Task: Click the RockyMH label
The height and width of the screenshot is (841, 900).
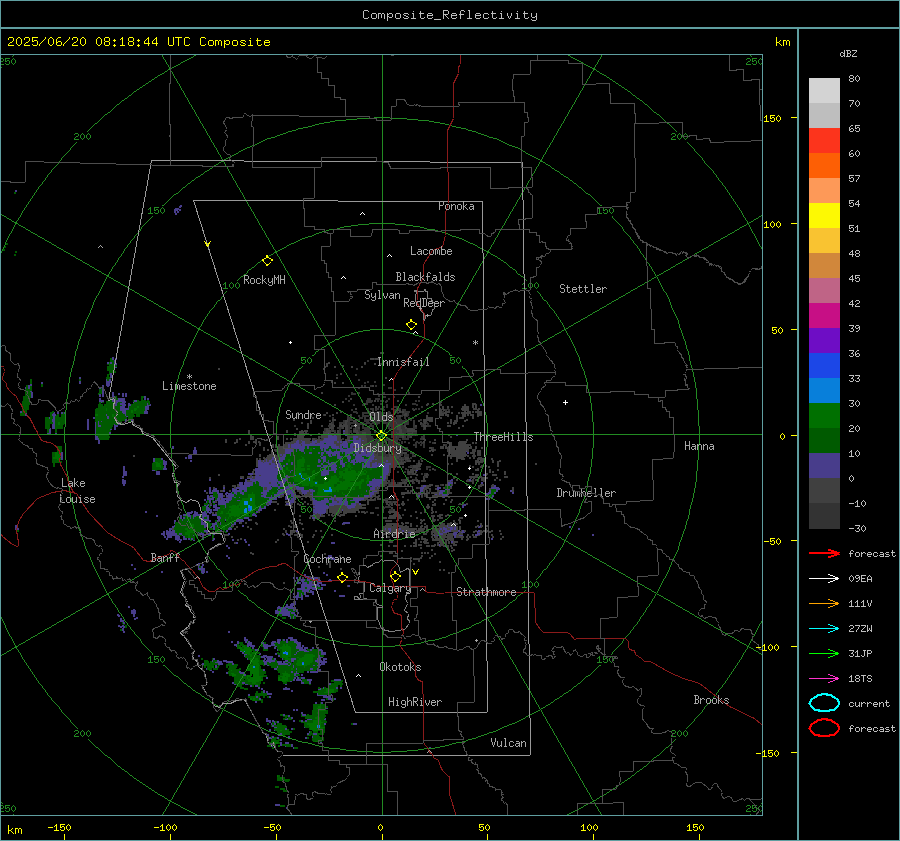Action: click(264, 280)
